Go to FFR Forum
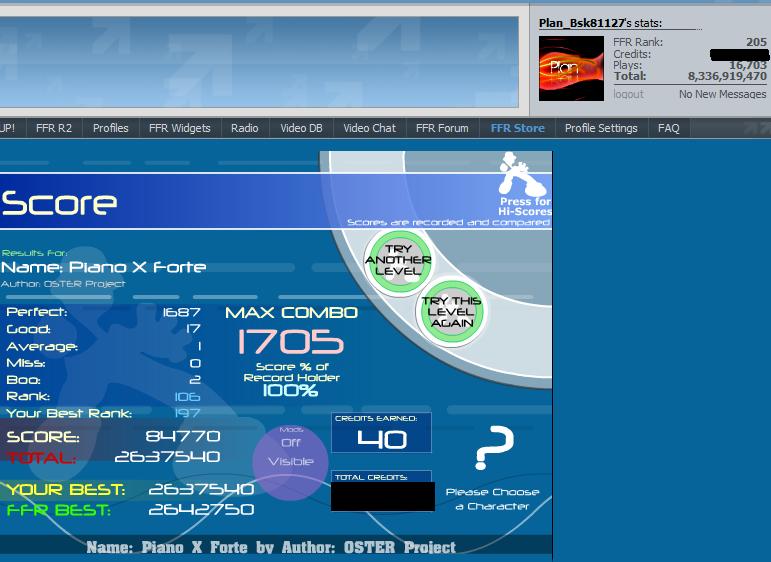This screenshot has height=562, width=771. pos(442,128)
